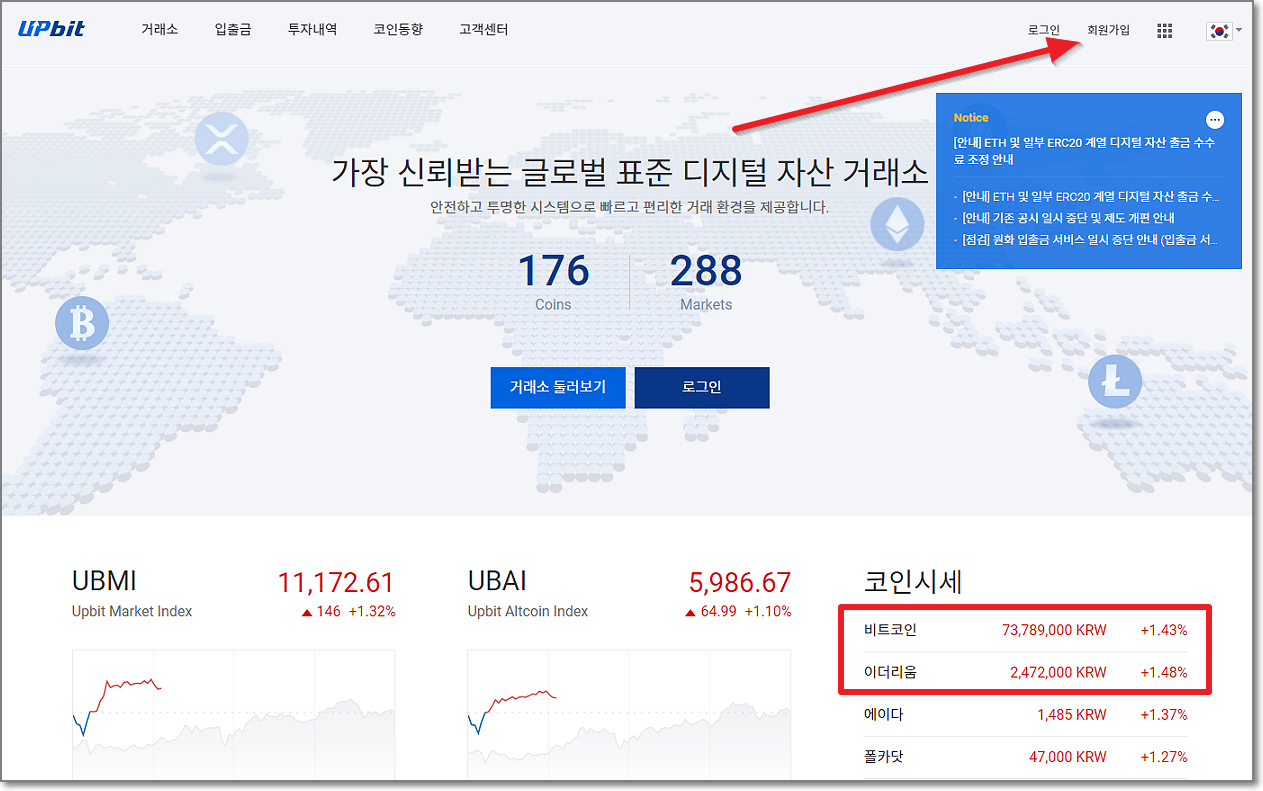This screenshot has height=791, width=1263.
Task: Click the UBMI value 11,172.61
Action: coord(336,582)
